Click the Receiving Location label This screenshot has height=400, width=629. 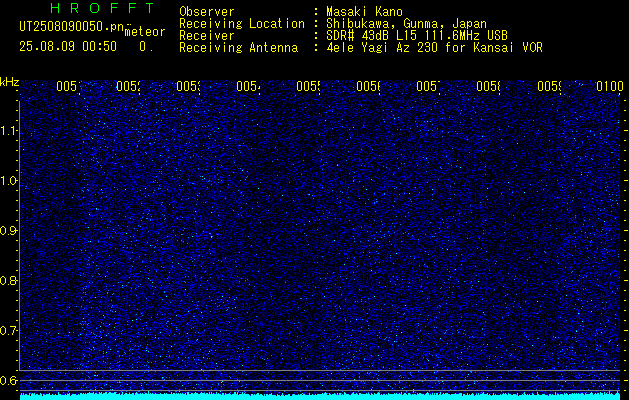click(242, 24)
